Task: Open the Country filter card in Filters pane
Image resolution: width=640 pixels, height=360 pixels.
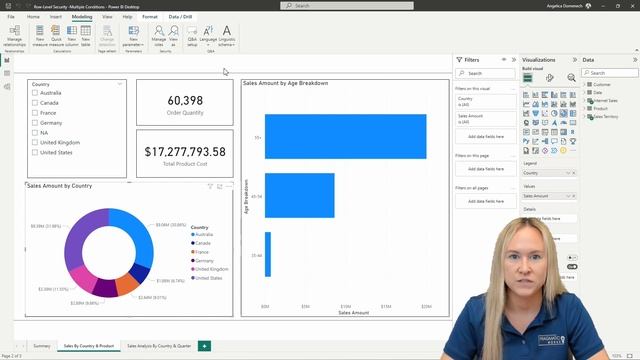Action: [486, 102]
